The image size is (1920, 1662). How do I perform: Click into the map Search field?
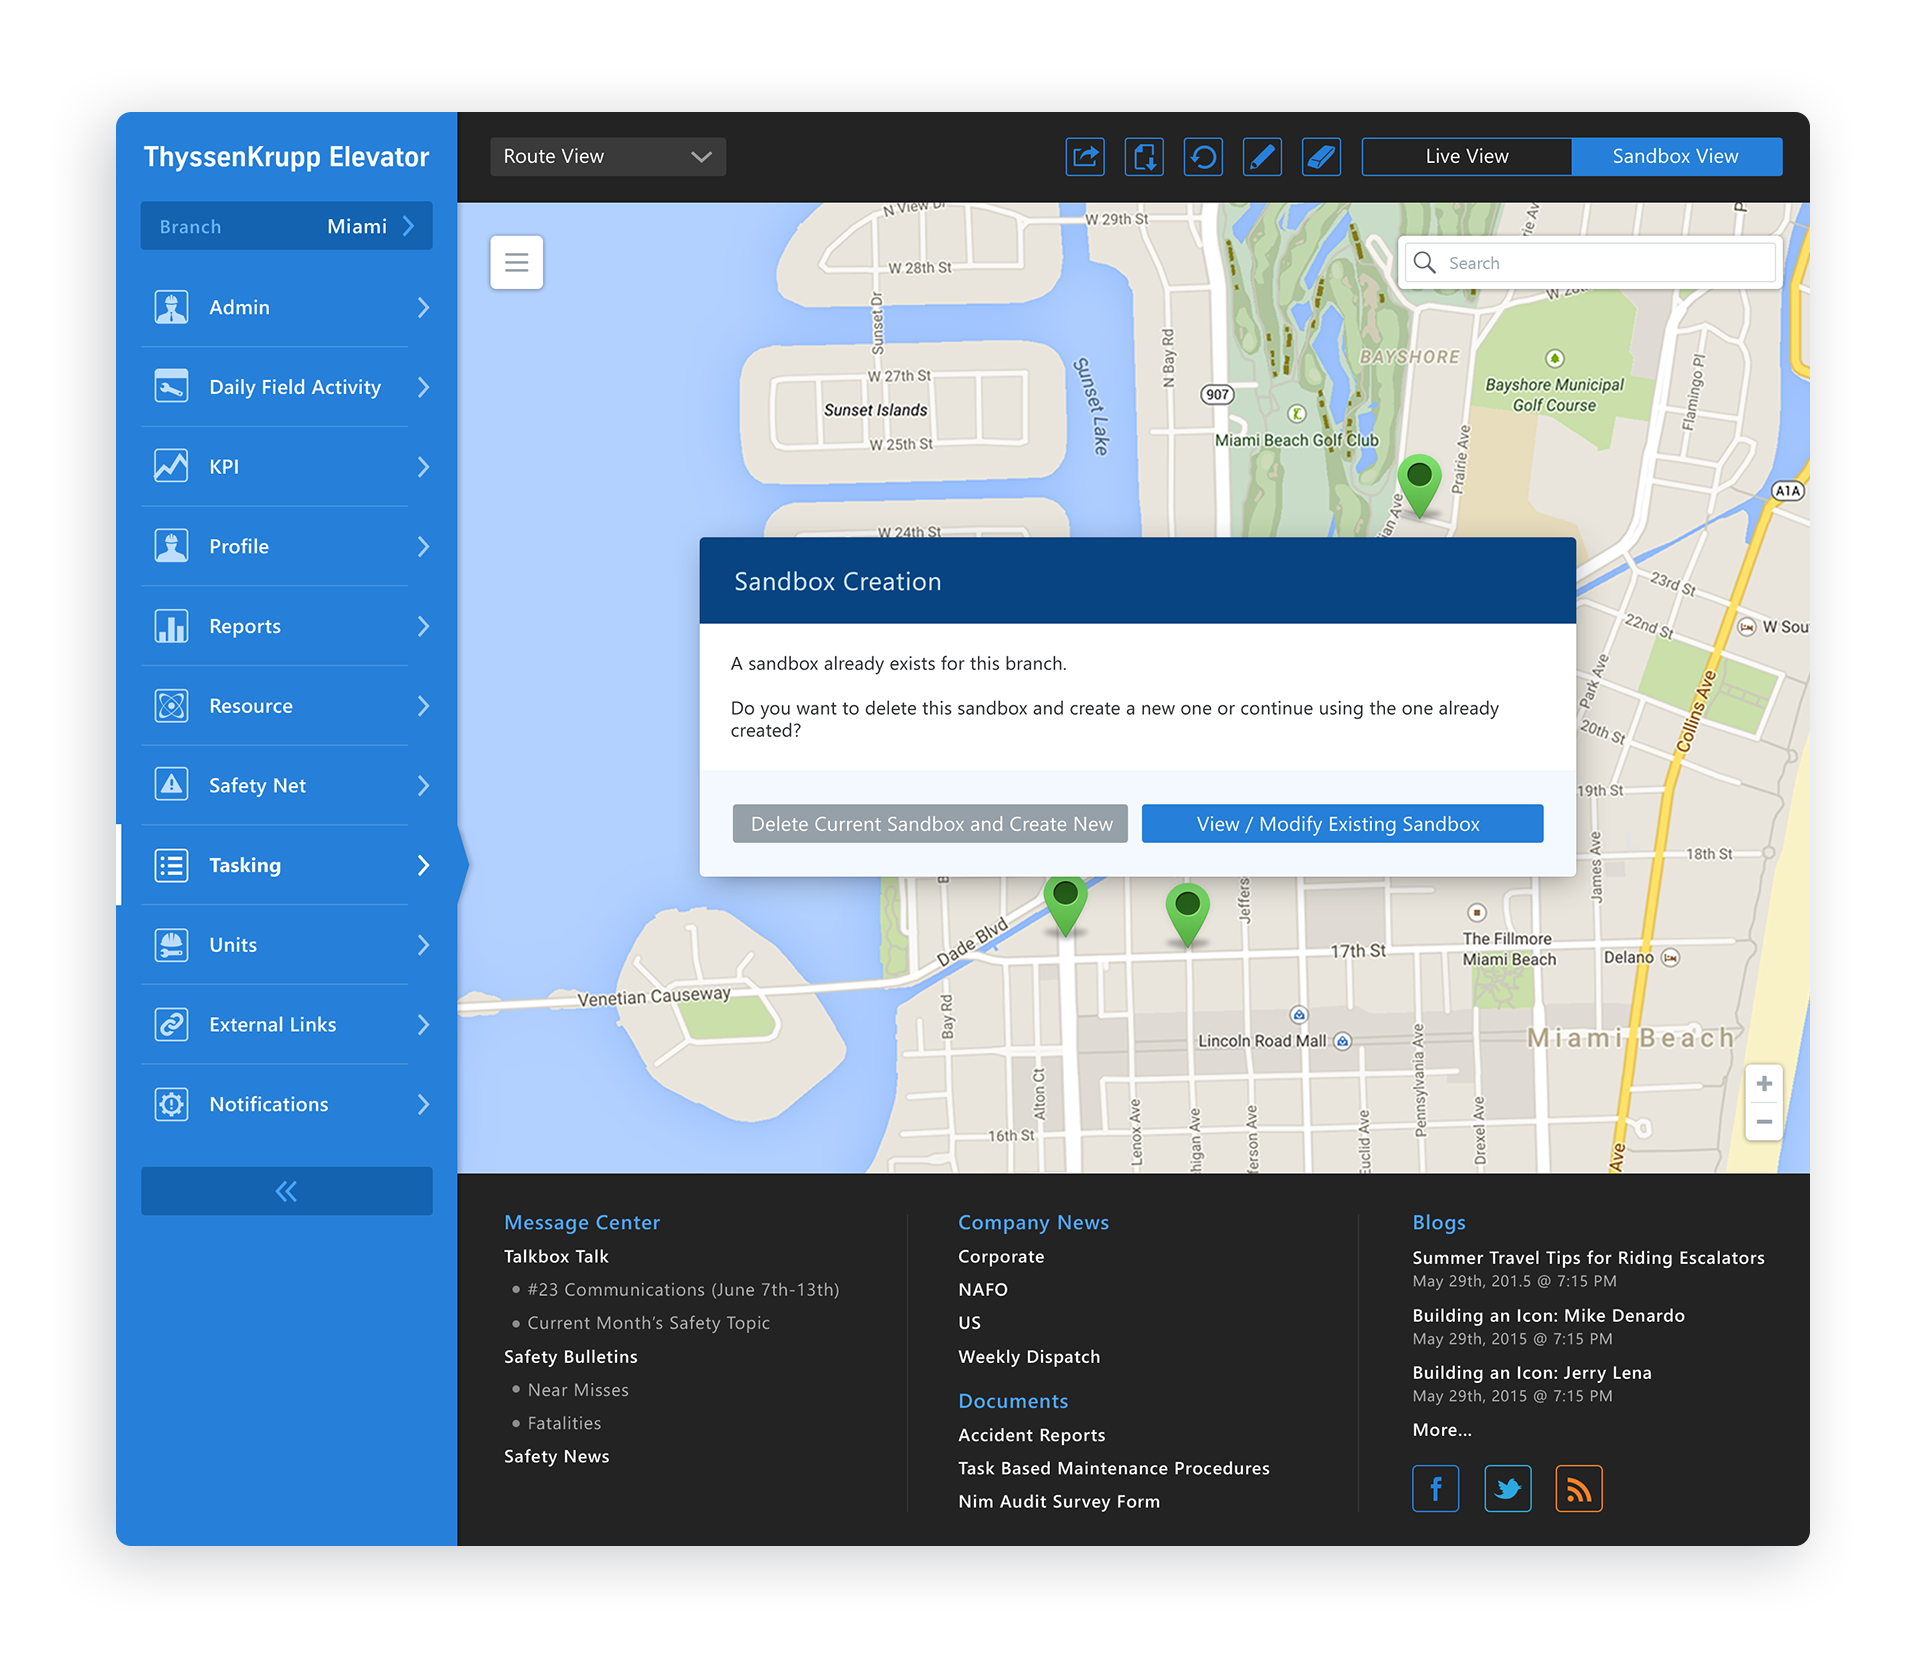[1590, 263]
